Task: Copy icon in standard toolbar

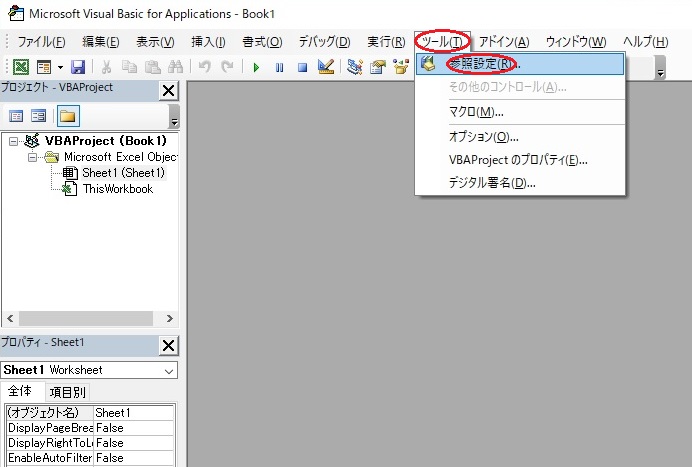Action: point(129,67)
